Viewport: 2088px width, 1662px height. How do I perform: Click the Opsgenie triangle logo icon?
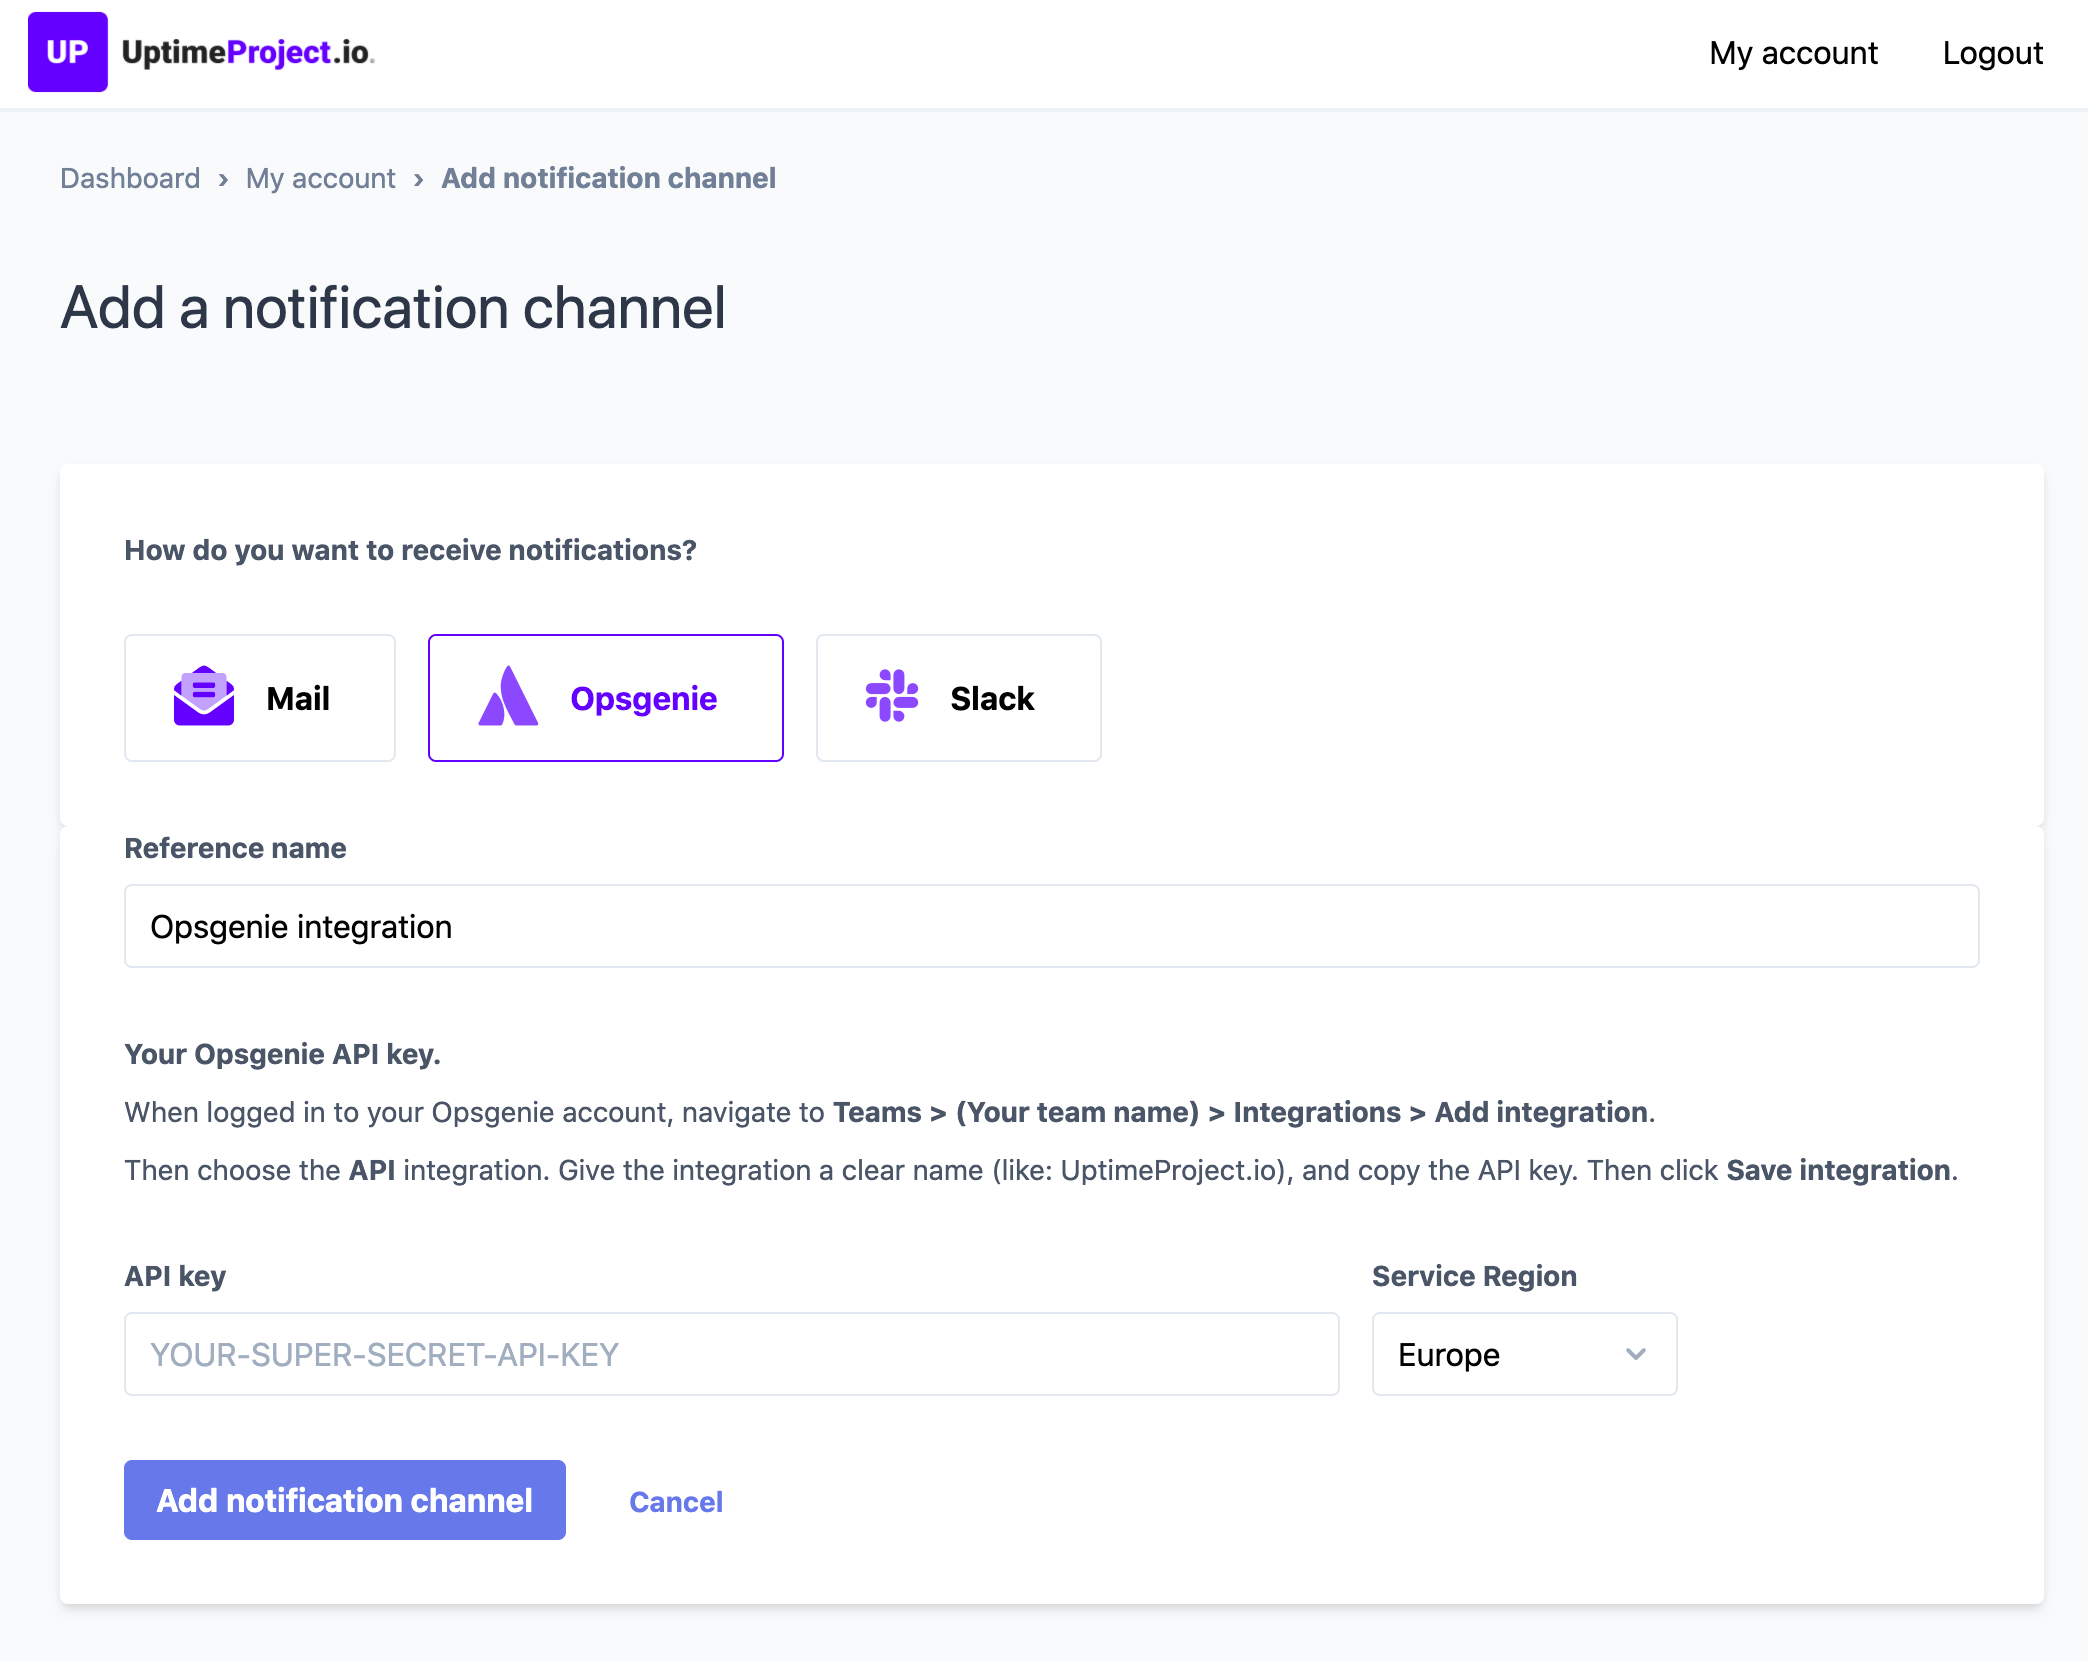click(507, 695)
